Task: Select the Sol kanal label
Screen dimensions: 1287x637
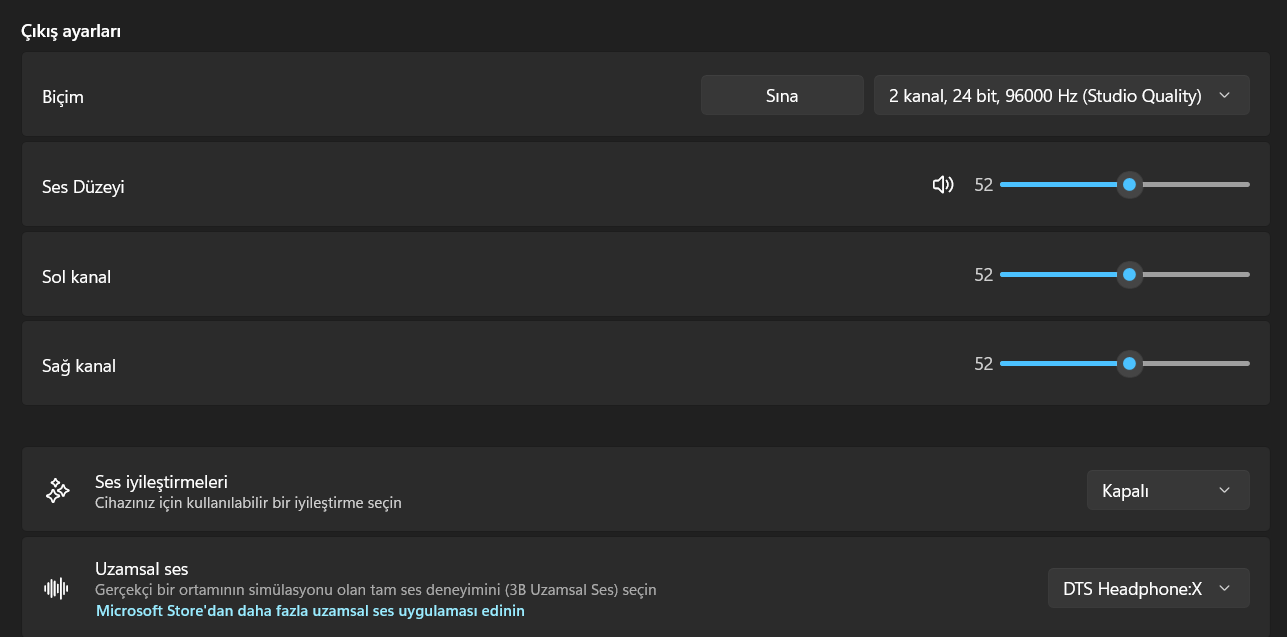Action: coord(76,277)
